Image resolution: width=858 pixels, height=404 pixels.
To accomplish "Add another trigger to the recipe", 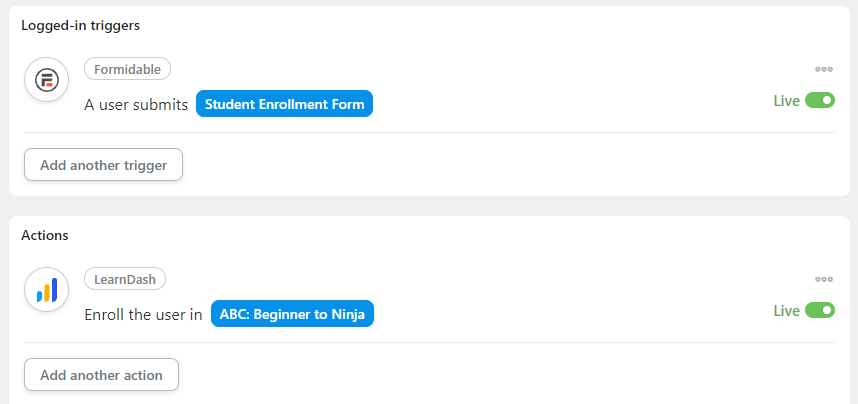I will [103, 165].
